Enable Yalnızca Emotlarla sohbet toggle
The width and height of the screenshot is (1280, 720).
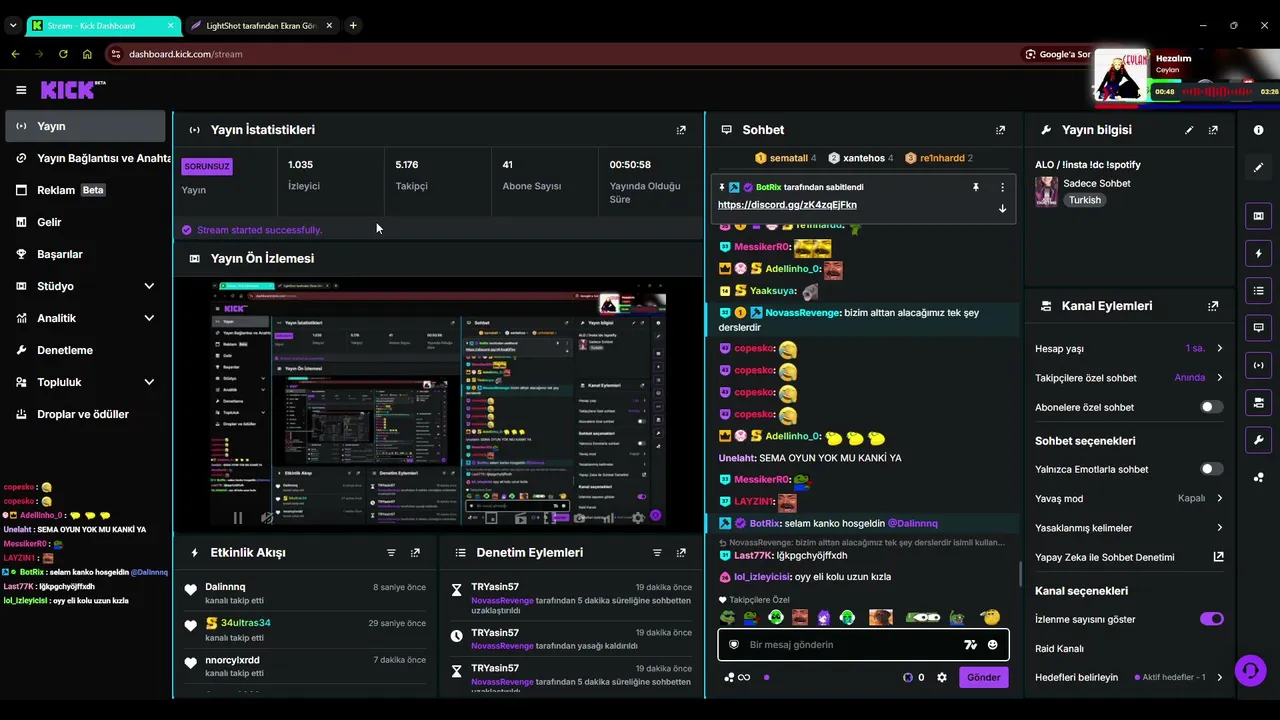pos(1211,469)
